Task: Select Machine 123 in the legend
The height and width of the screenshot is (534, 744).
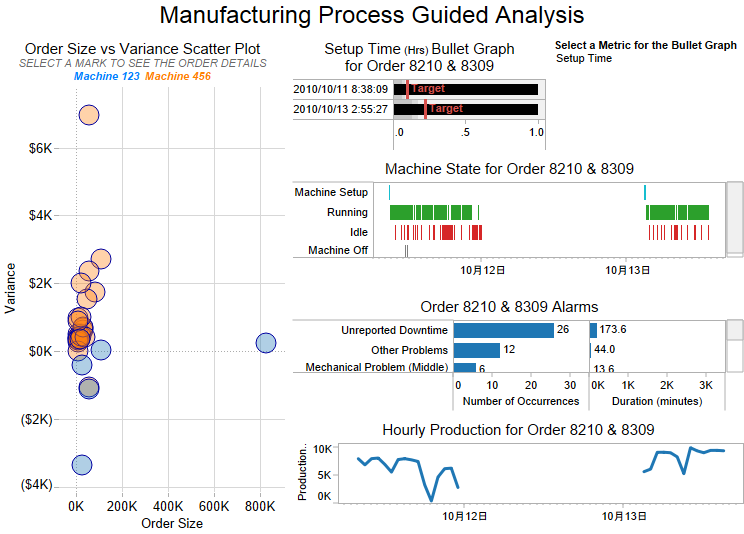Action: point(106,77)
